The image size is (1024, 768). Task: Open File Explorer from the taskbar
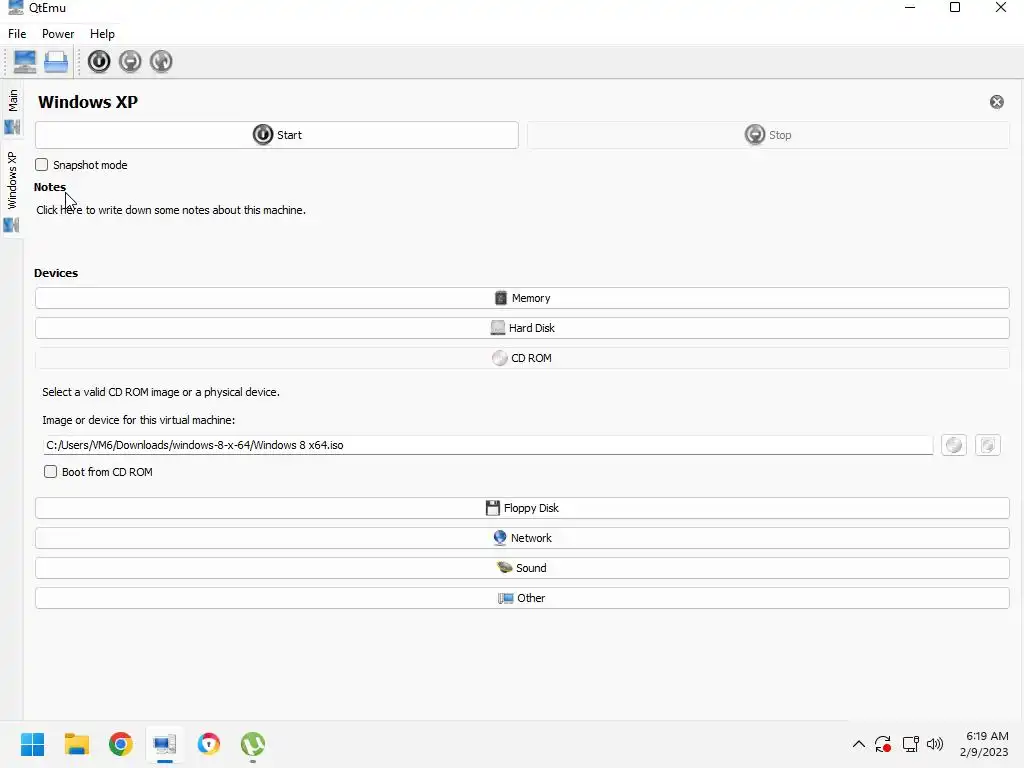click(x=76, y=744)
